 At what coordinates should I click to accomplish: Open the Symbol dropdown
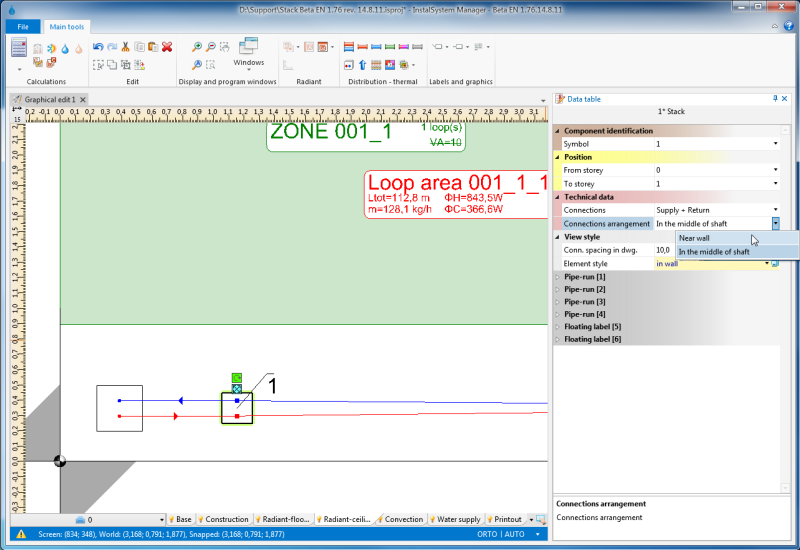[x=776, y=144]
